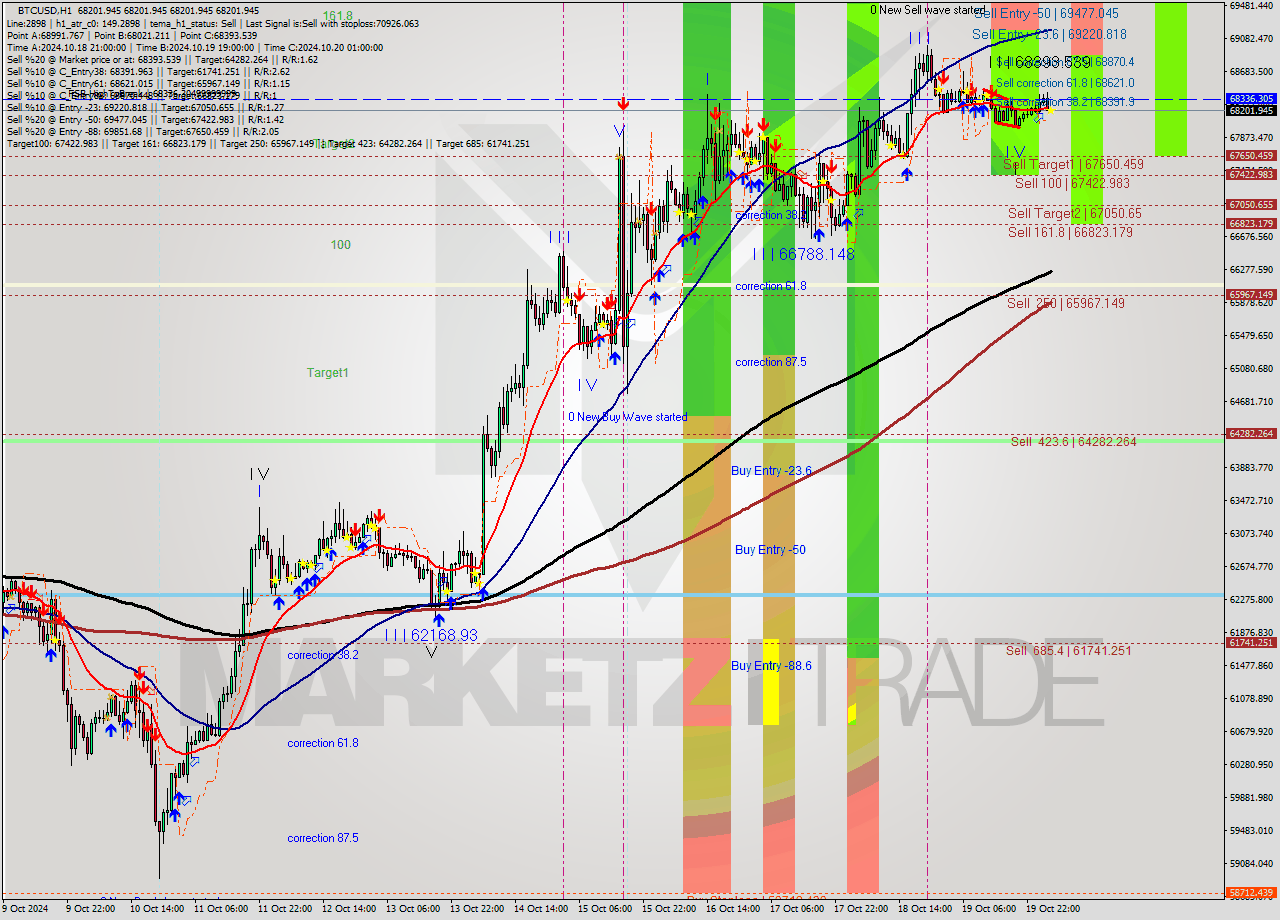
Task: Select the 'Sell Entry -50 | 69477.045' label
Action: (1046, 14)
